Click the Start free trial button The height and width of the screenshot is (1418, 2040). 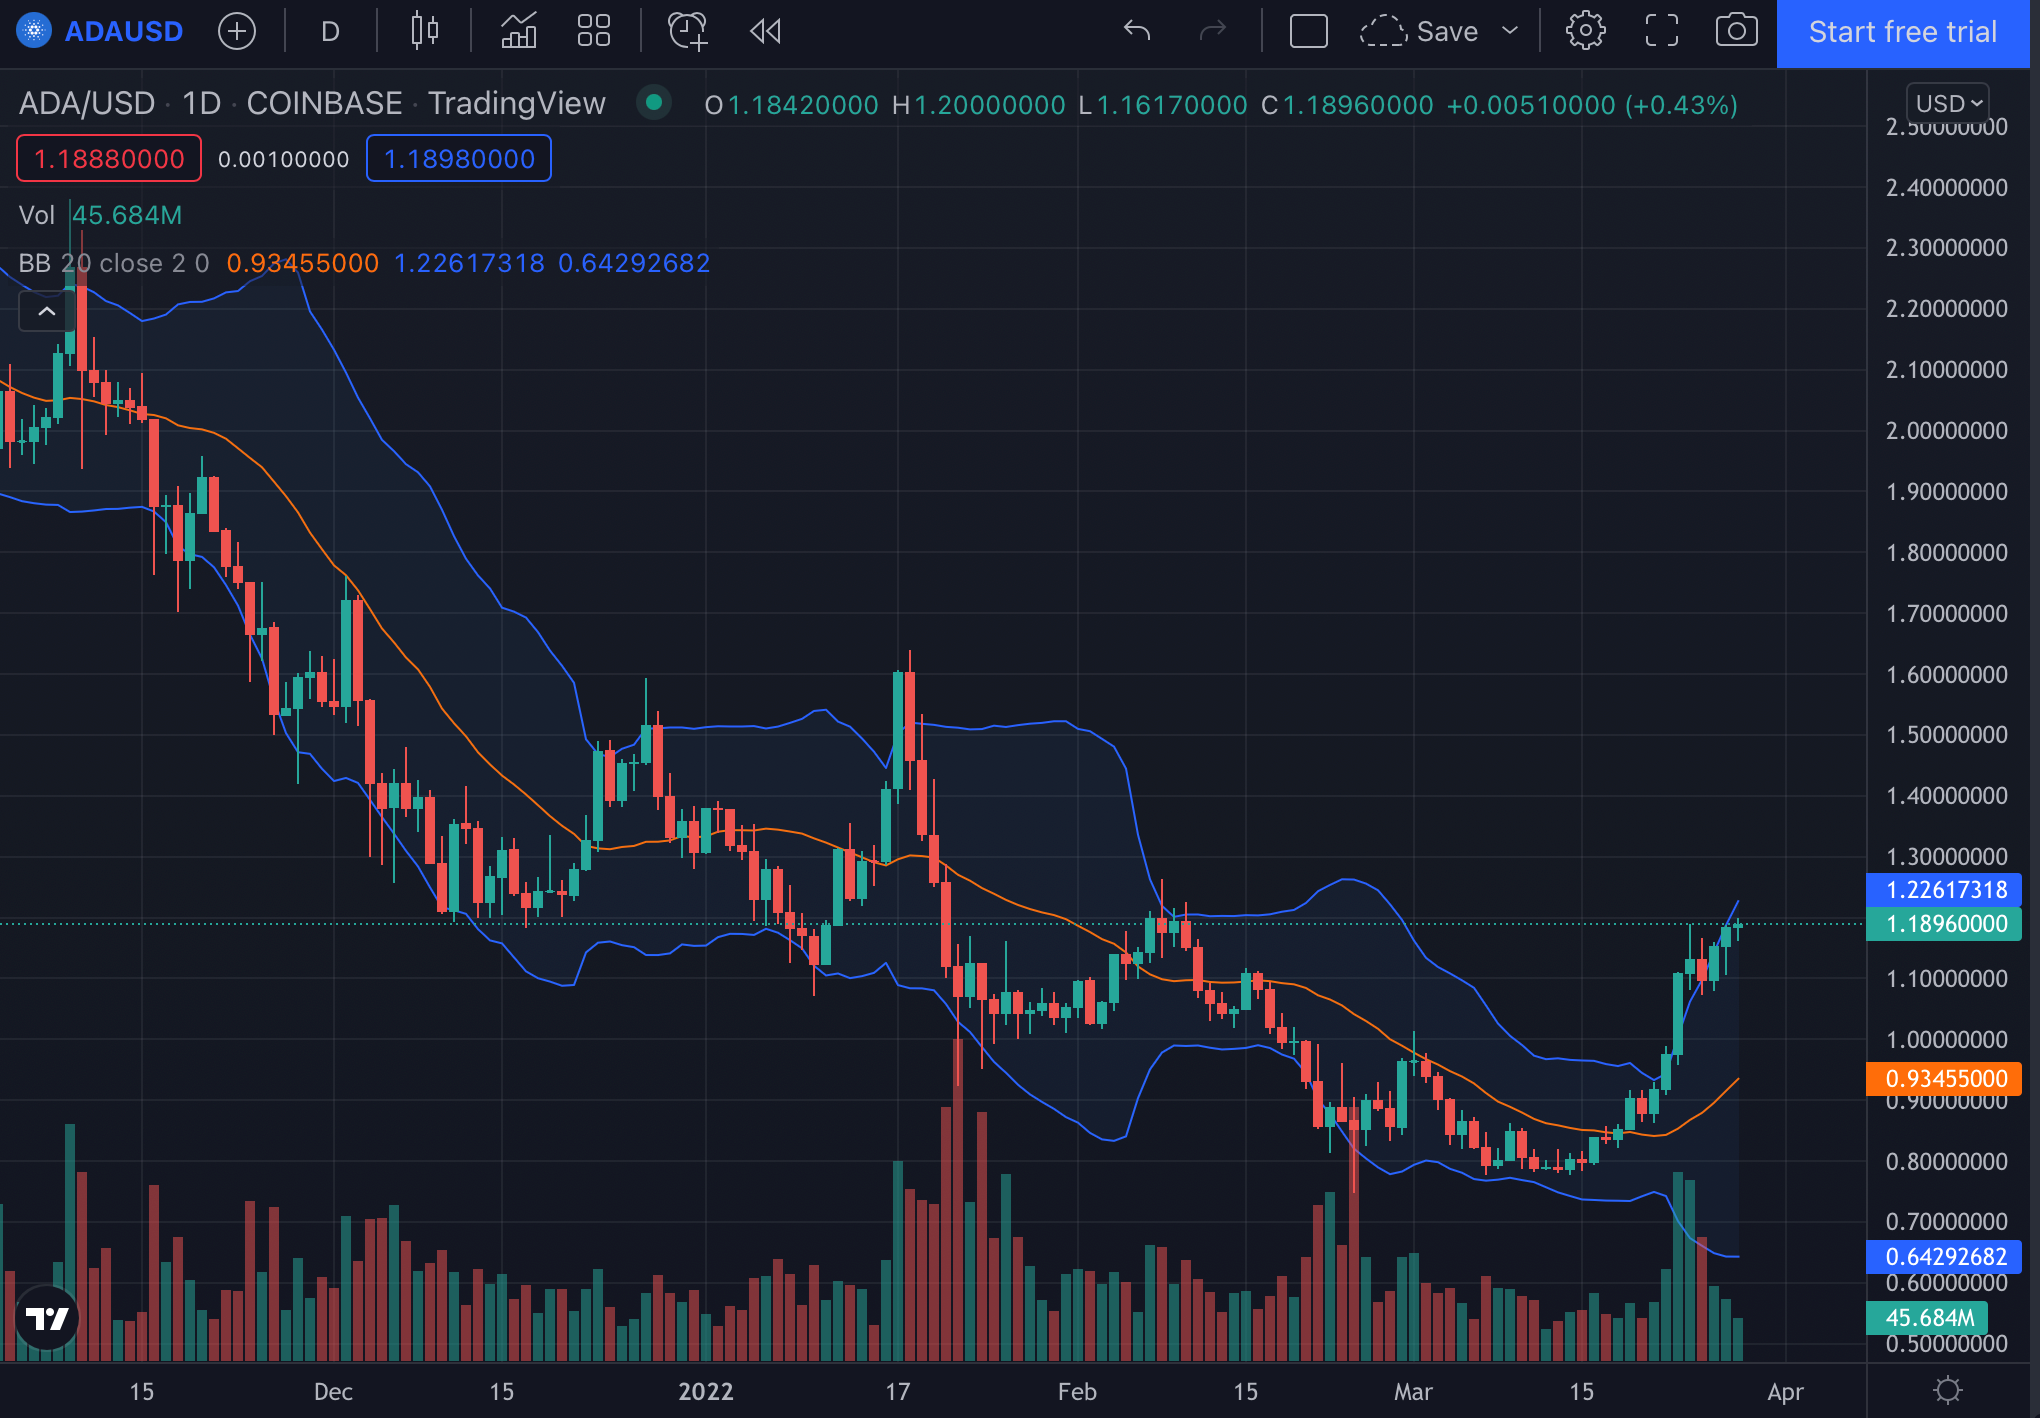tap(1903, 33)
